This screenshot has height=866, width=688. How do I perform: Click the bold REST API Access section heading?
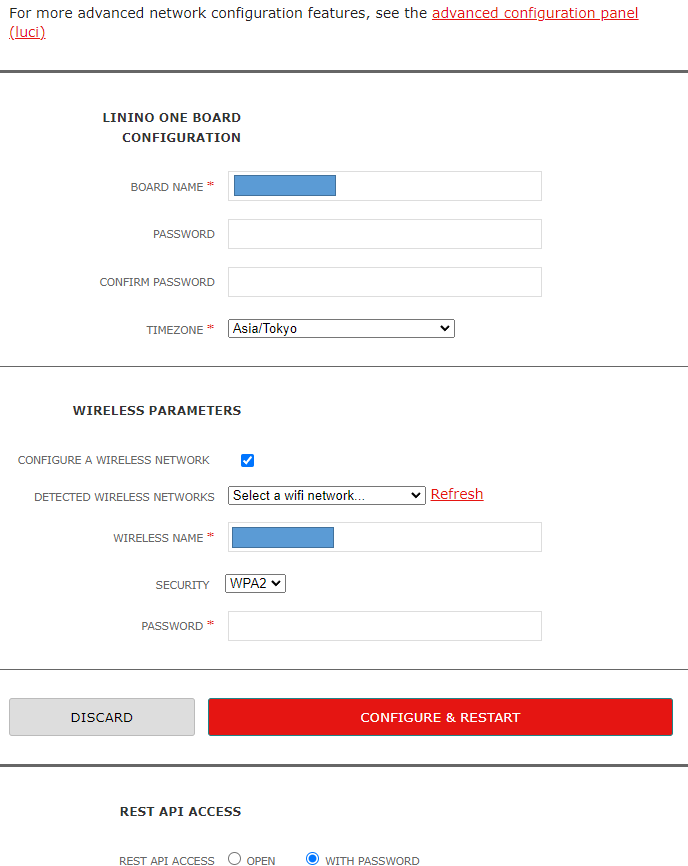coord(180,811)
